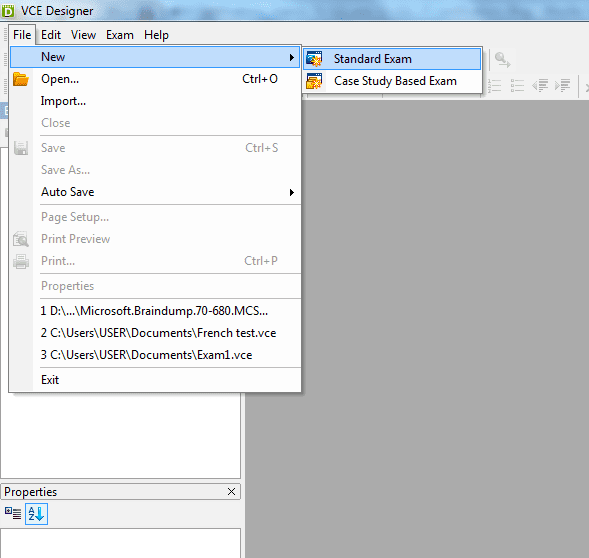The width and height of the screenshot is (589, 558).
Task: Click the Case Study Based Exam icon
Action: click(314, 81)
